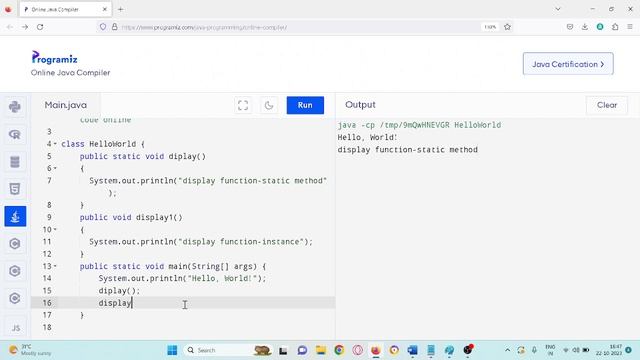Reset the page zoom level indicator
640x360 pixels.
coord(490,27)
